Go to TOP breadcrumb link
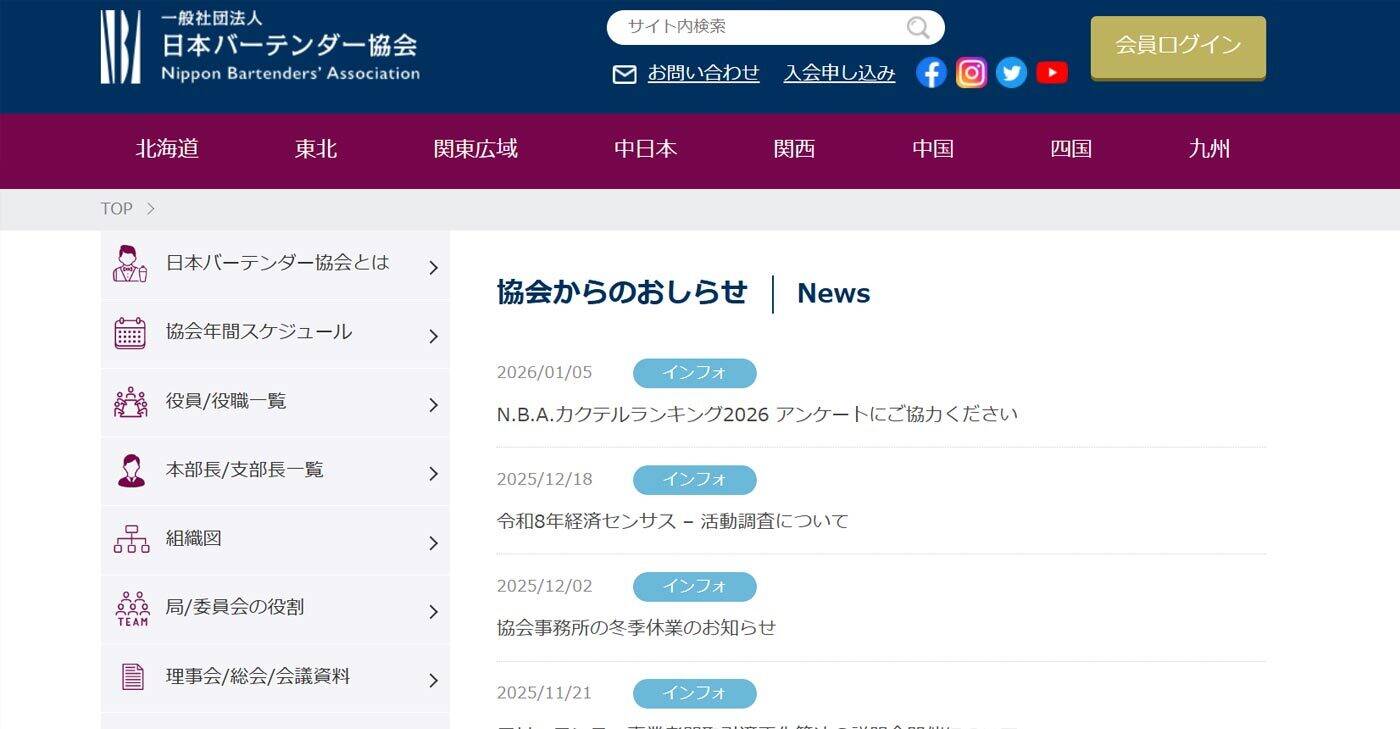1400x729 pixels. click(116, 209)
